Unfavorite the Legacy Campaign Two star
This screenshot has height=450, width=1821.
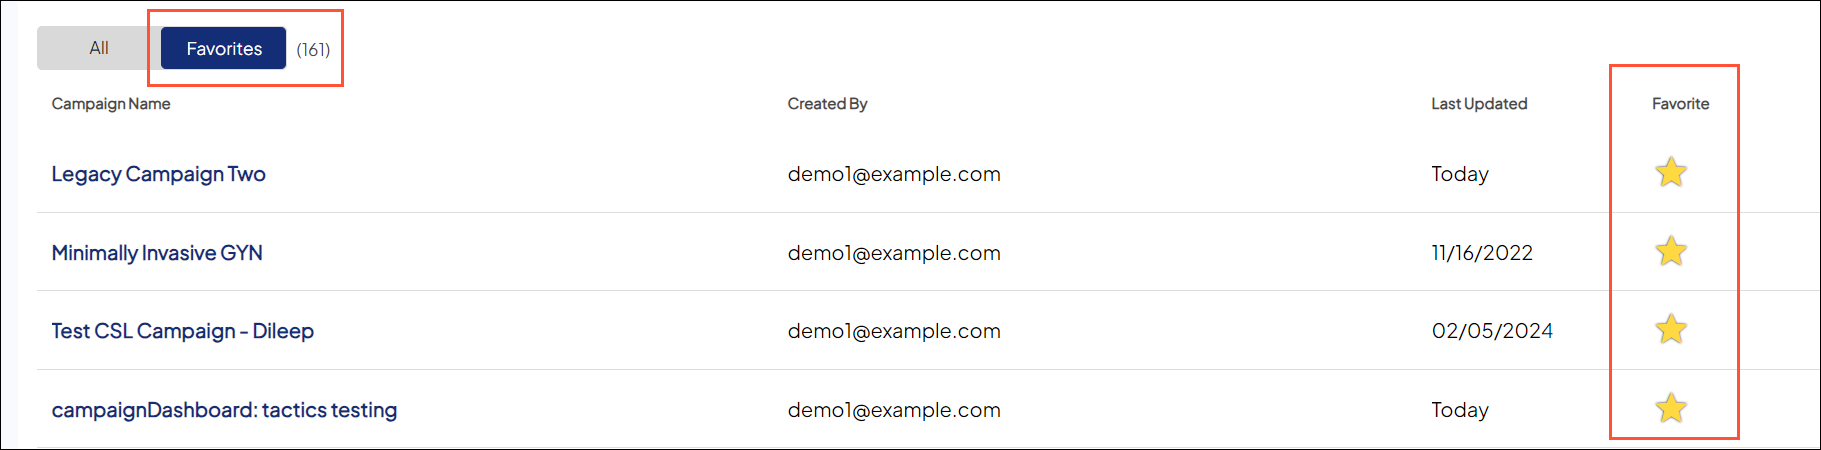[1670, 173]
